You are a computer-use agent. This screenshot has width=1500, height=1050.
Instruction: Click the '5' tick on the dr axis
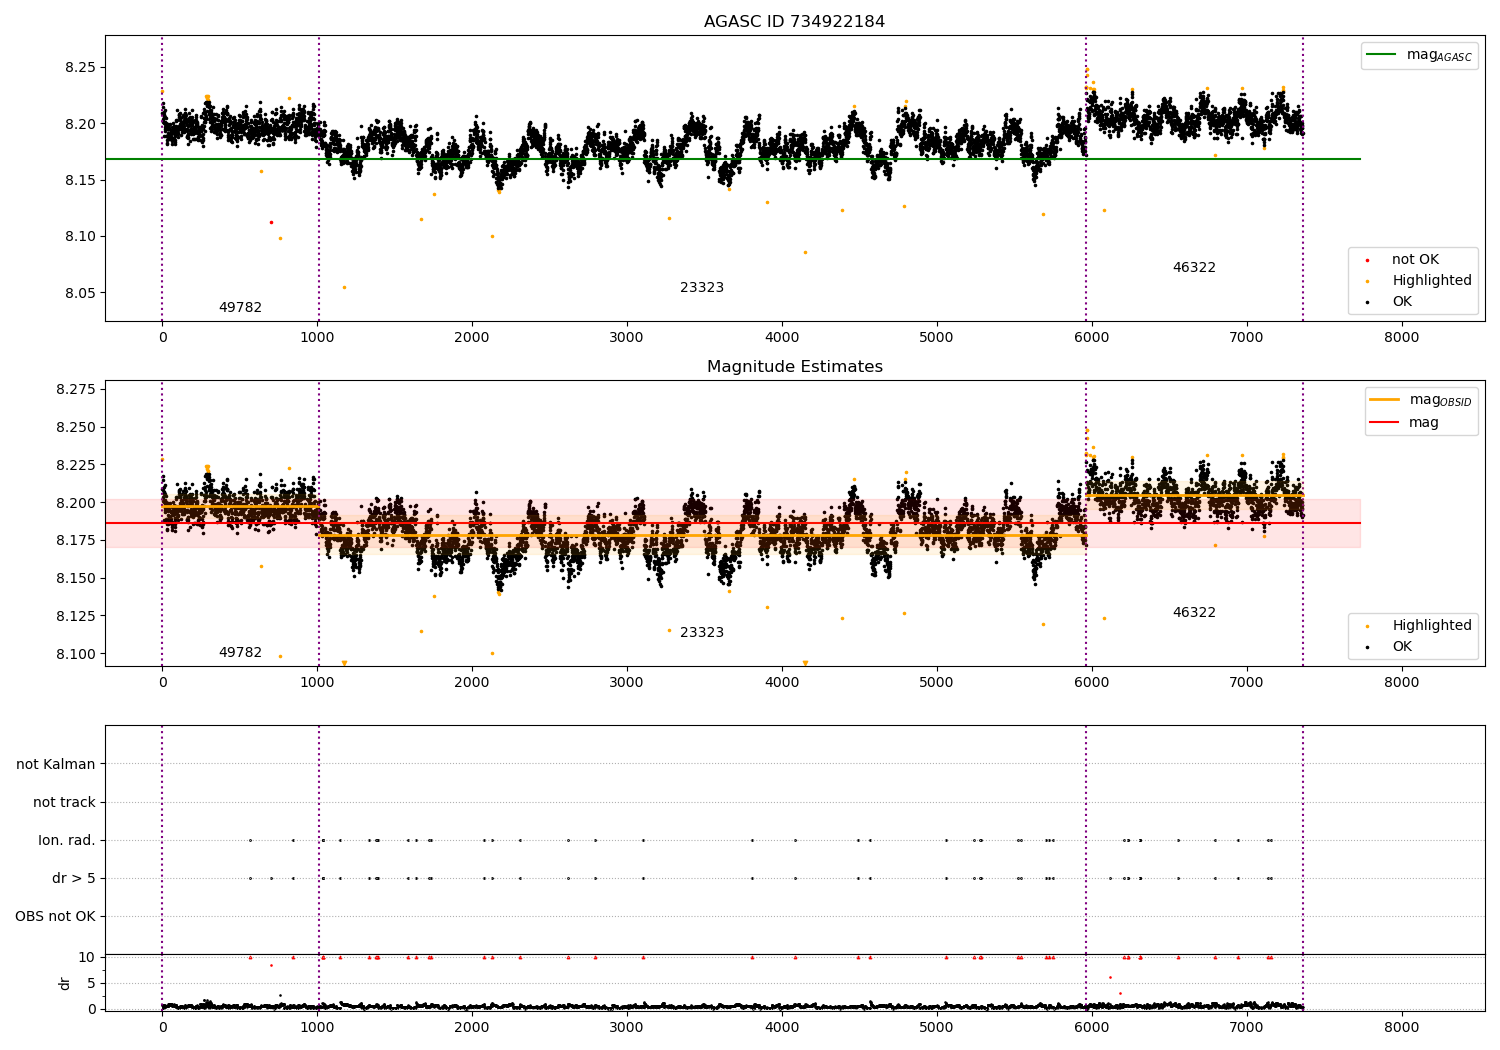(91, 983)
